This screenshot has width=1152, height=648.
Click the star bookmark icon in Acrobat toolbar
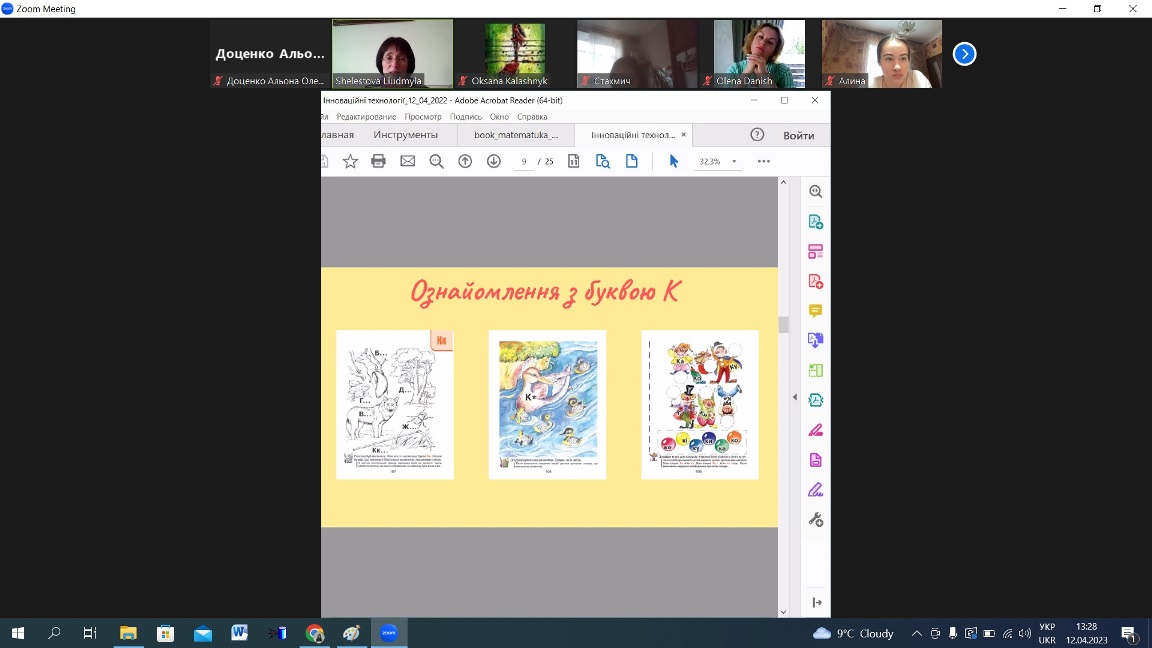coord(350,161)
